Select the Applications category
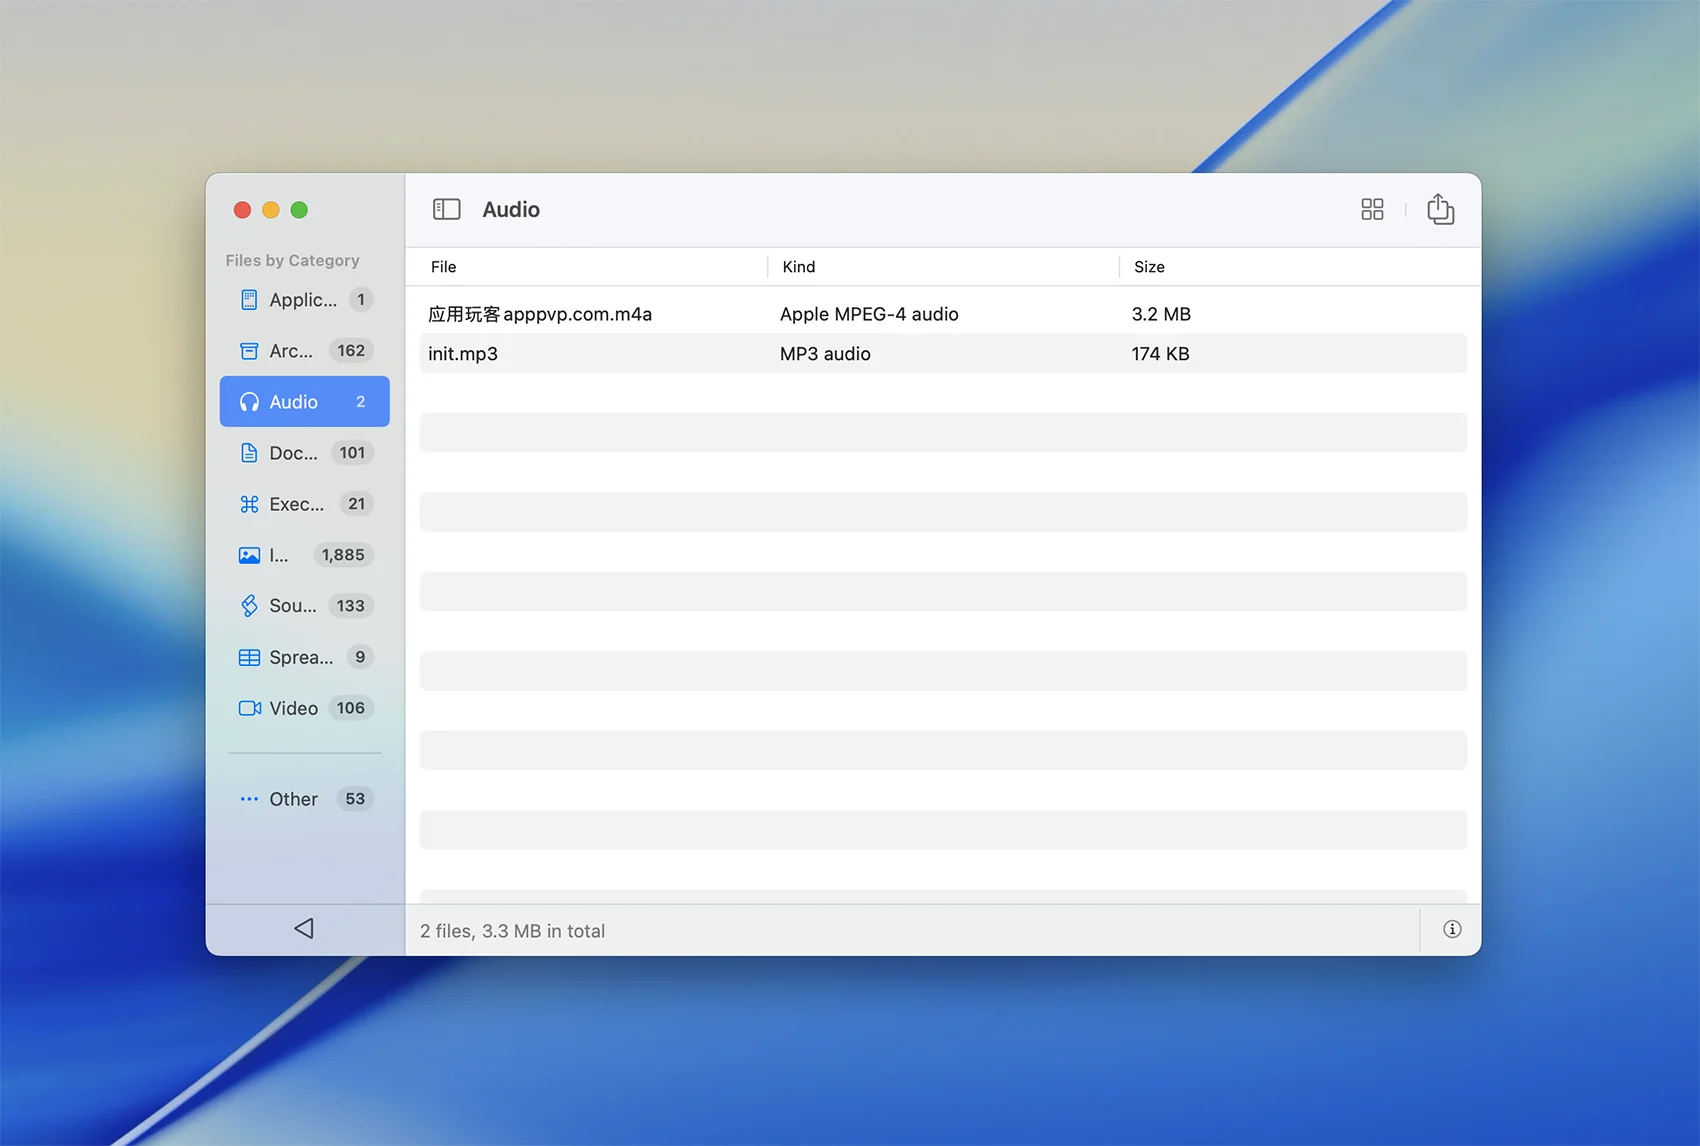The width and height of the screenshot is (1700, 1146). point(304,300)
